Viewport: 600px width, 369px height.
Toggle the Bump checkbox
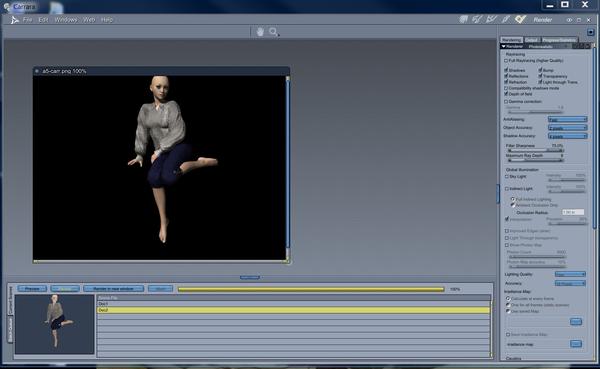coord(540,70)
